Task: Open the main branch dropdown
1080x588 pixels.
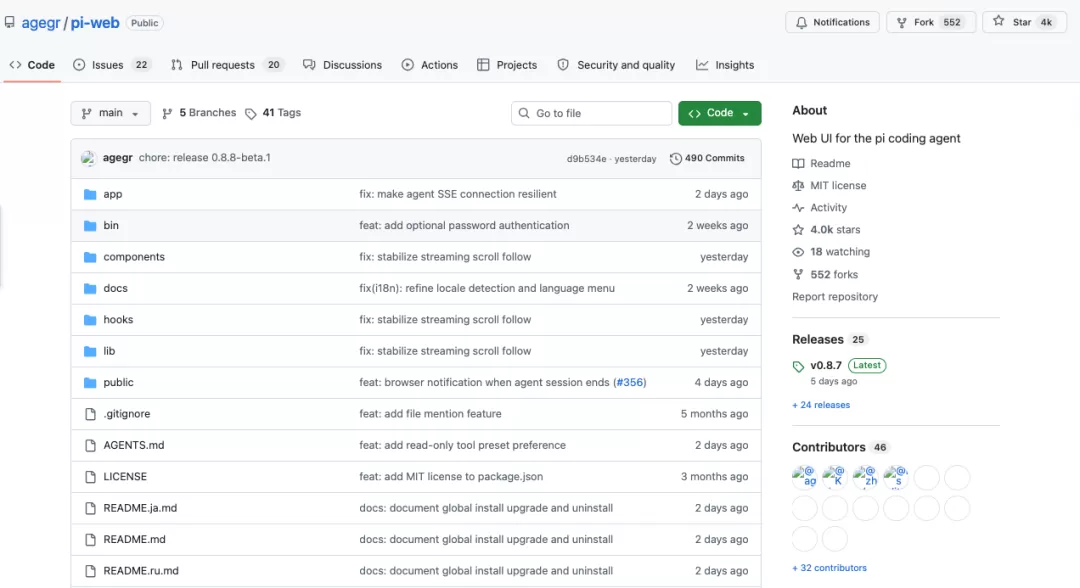Action: 110,113
